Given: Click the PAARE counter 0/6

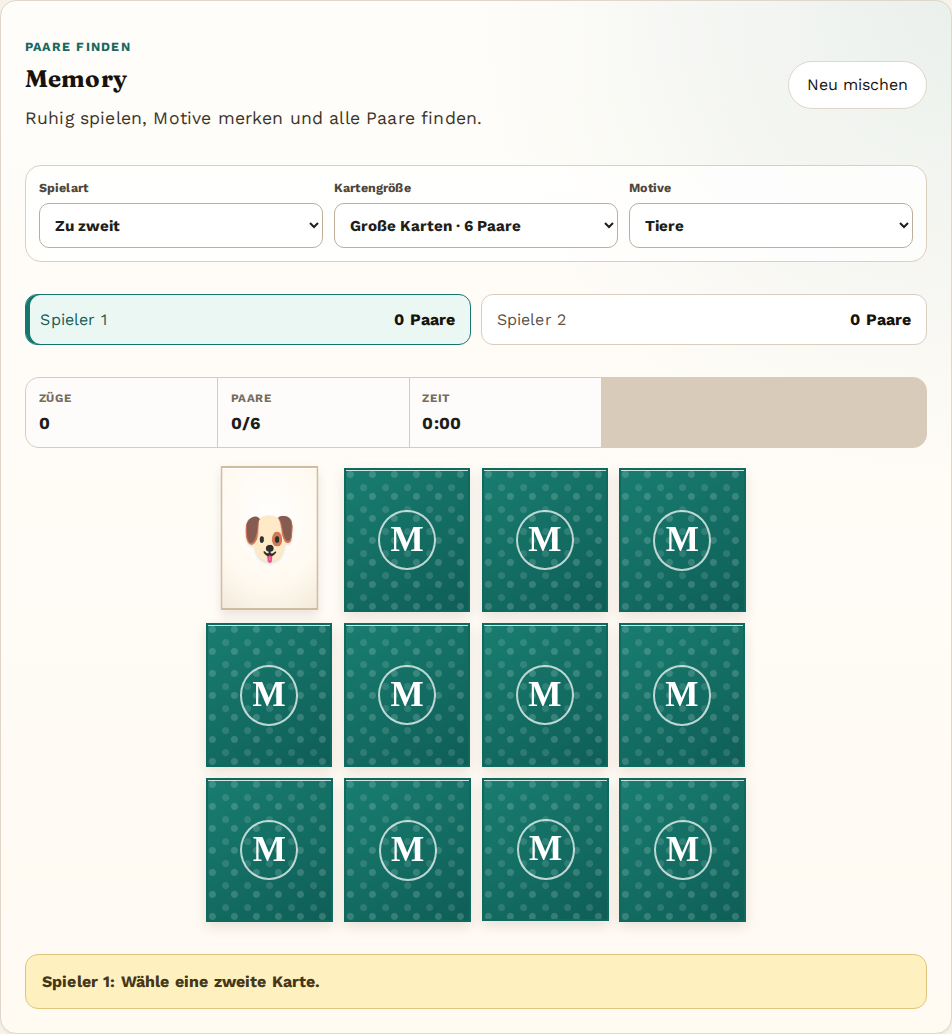Looking at the screenshot, I should 246,423.
